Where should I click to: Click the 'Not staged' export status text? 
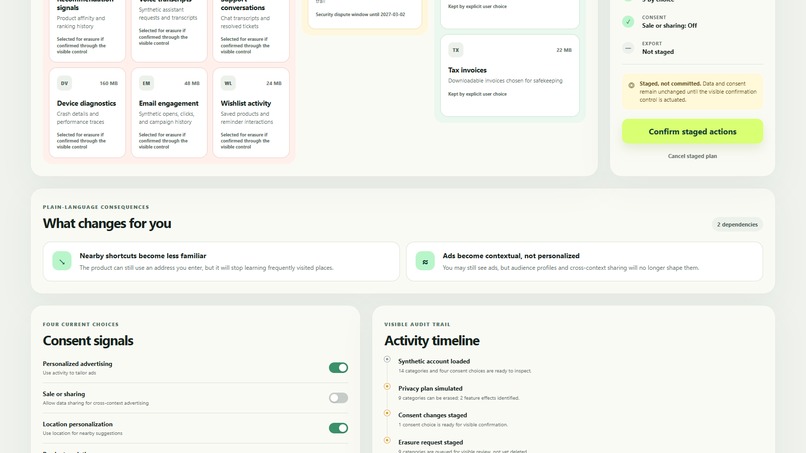pyautogui.click(x=658, y=52)
